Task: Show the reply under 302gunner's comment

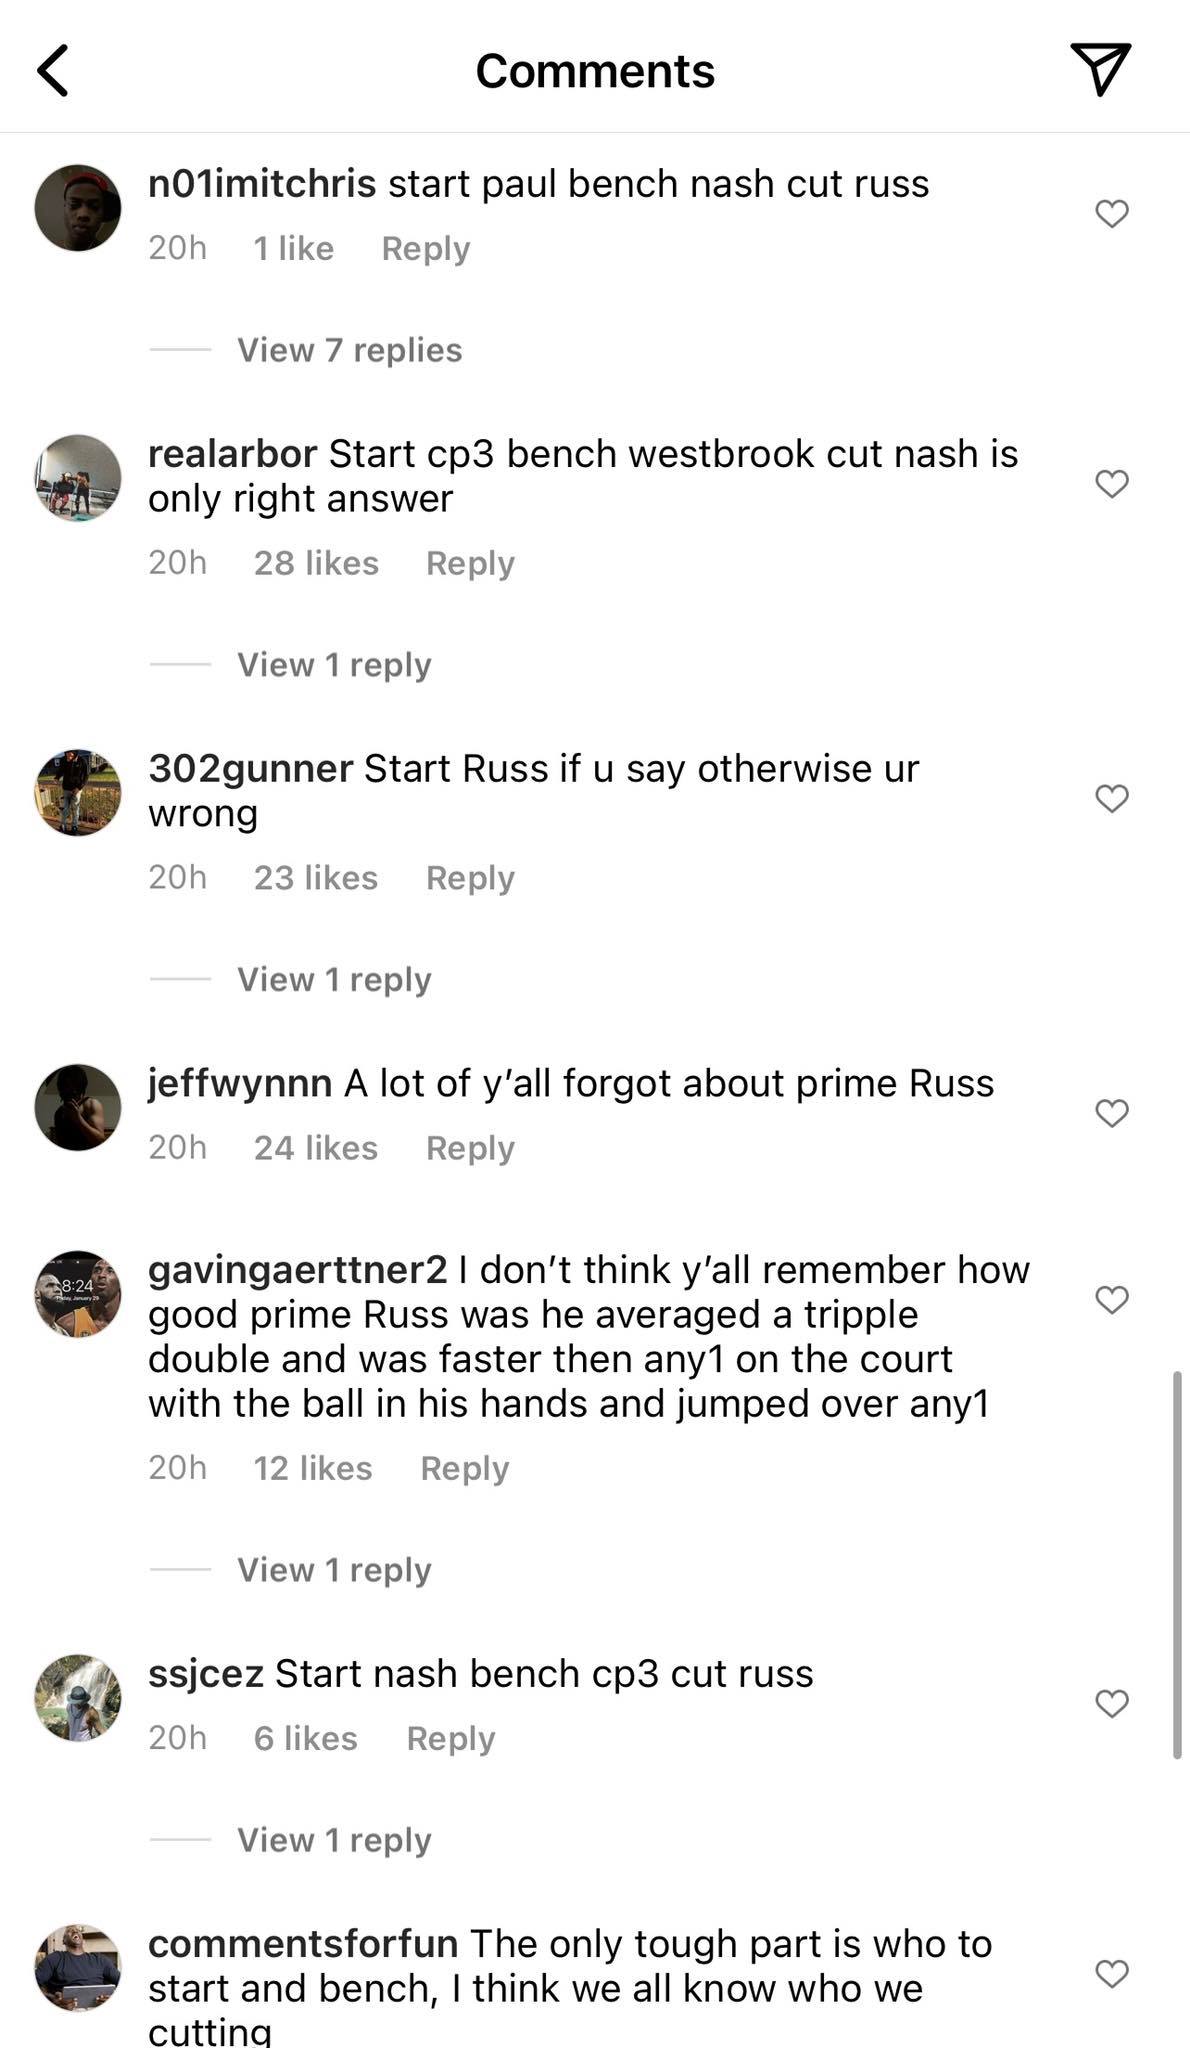Action: point(334,979)
